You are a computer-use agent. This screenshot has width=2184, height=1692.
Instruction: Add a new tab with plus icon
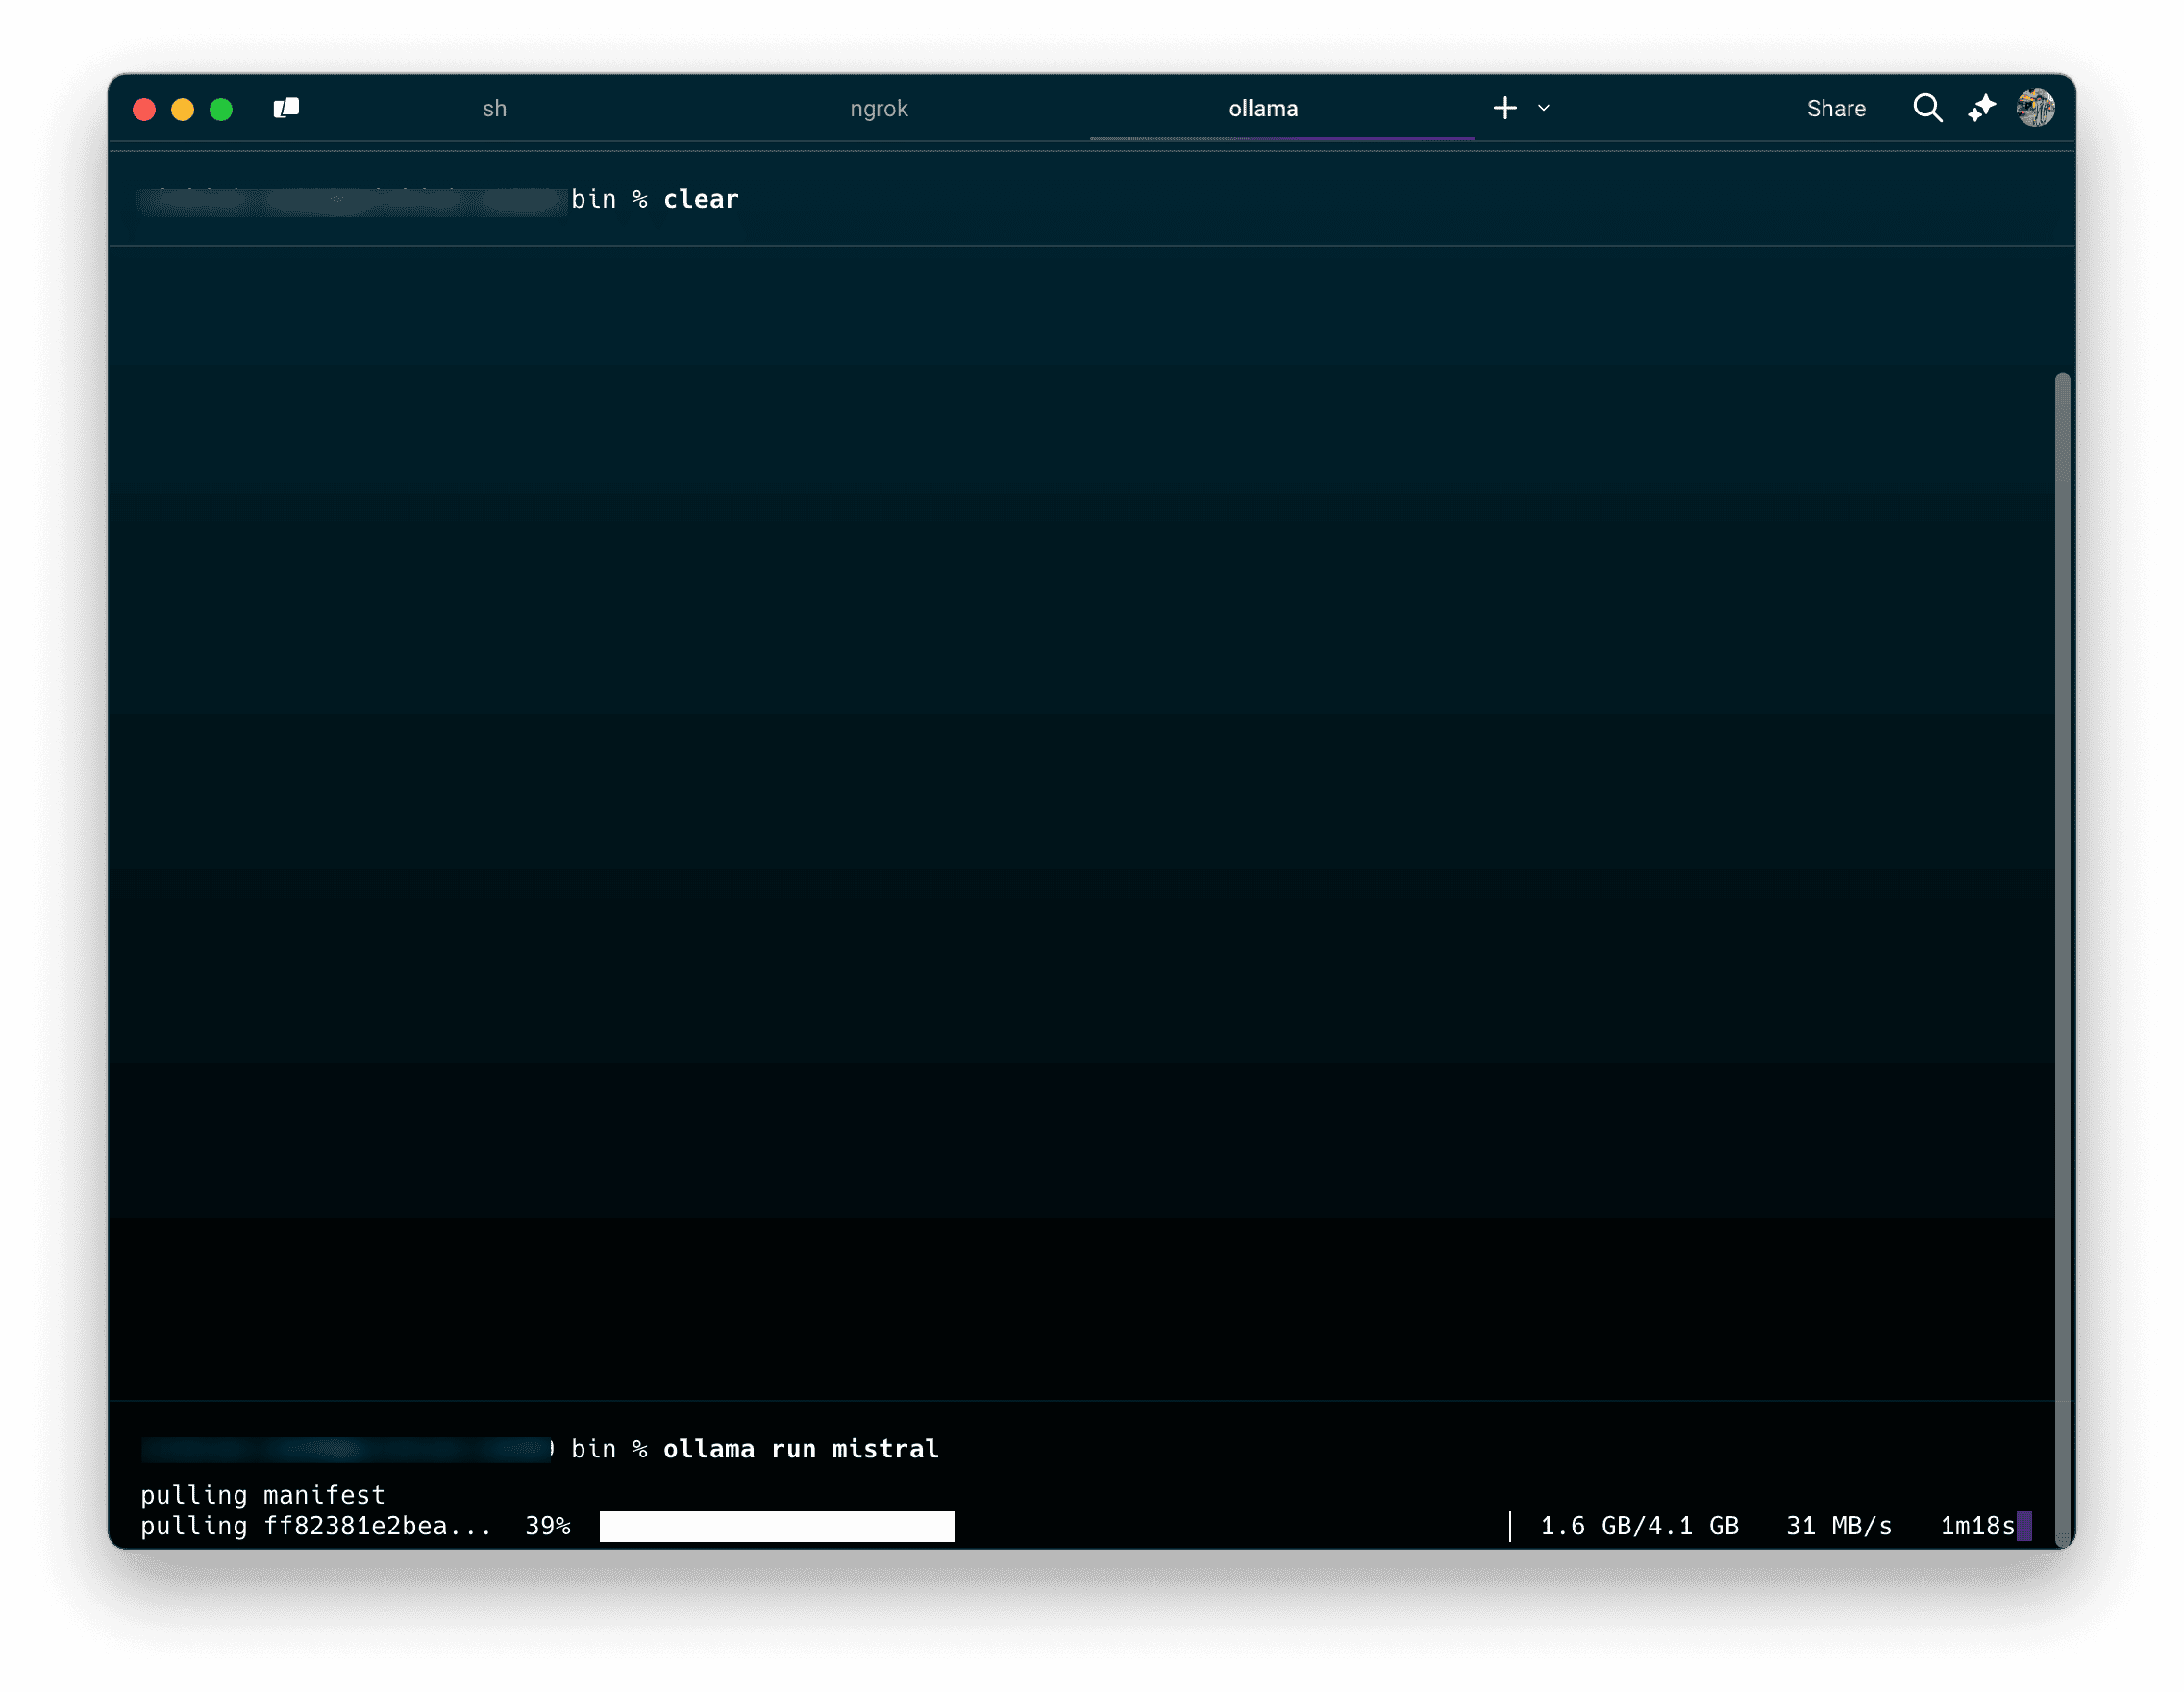(1504, 108)
